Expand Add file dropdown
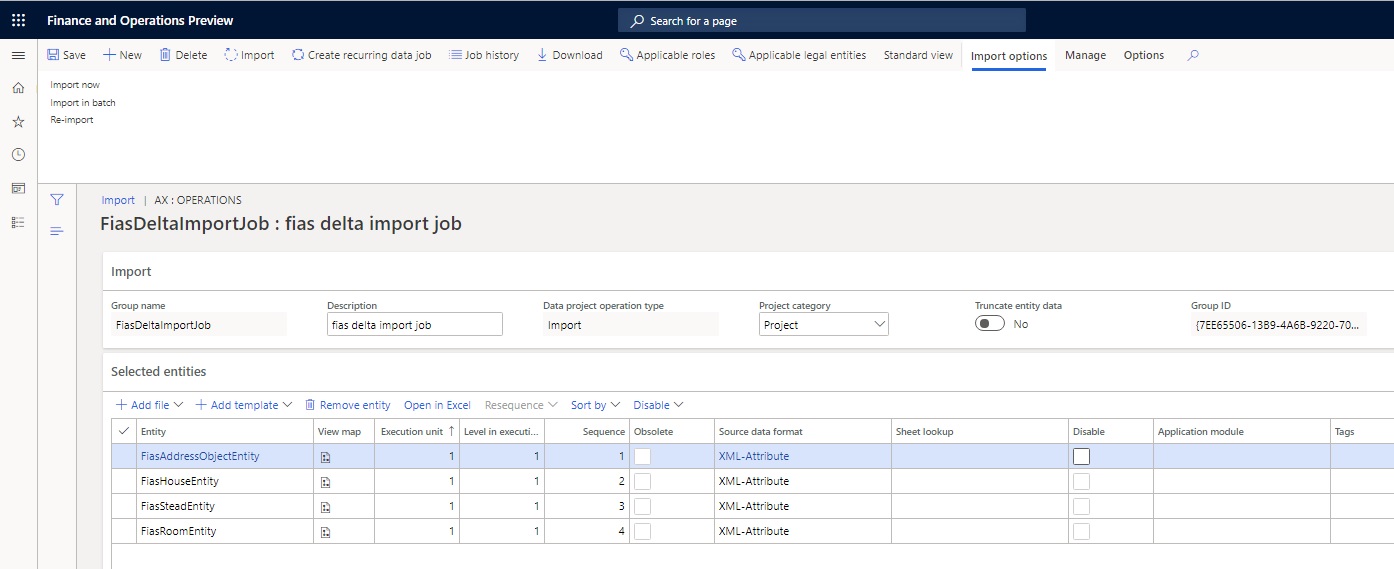Viewport: 1394px width, 569px height. 150,405
